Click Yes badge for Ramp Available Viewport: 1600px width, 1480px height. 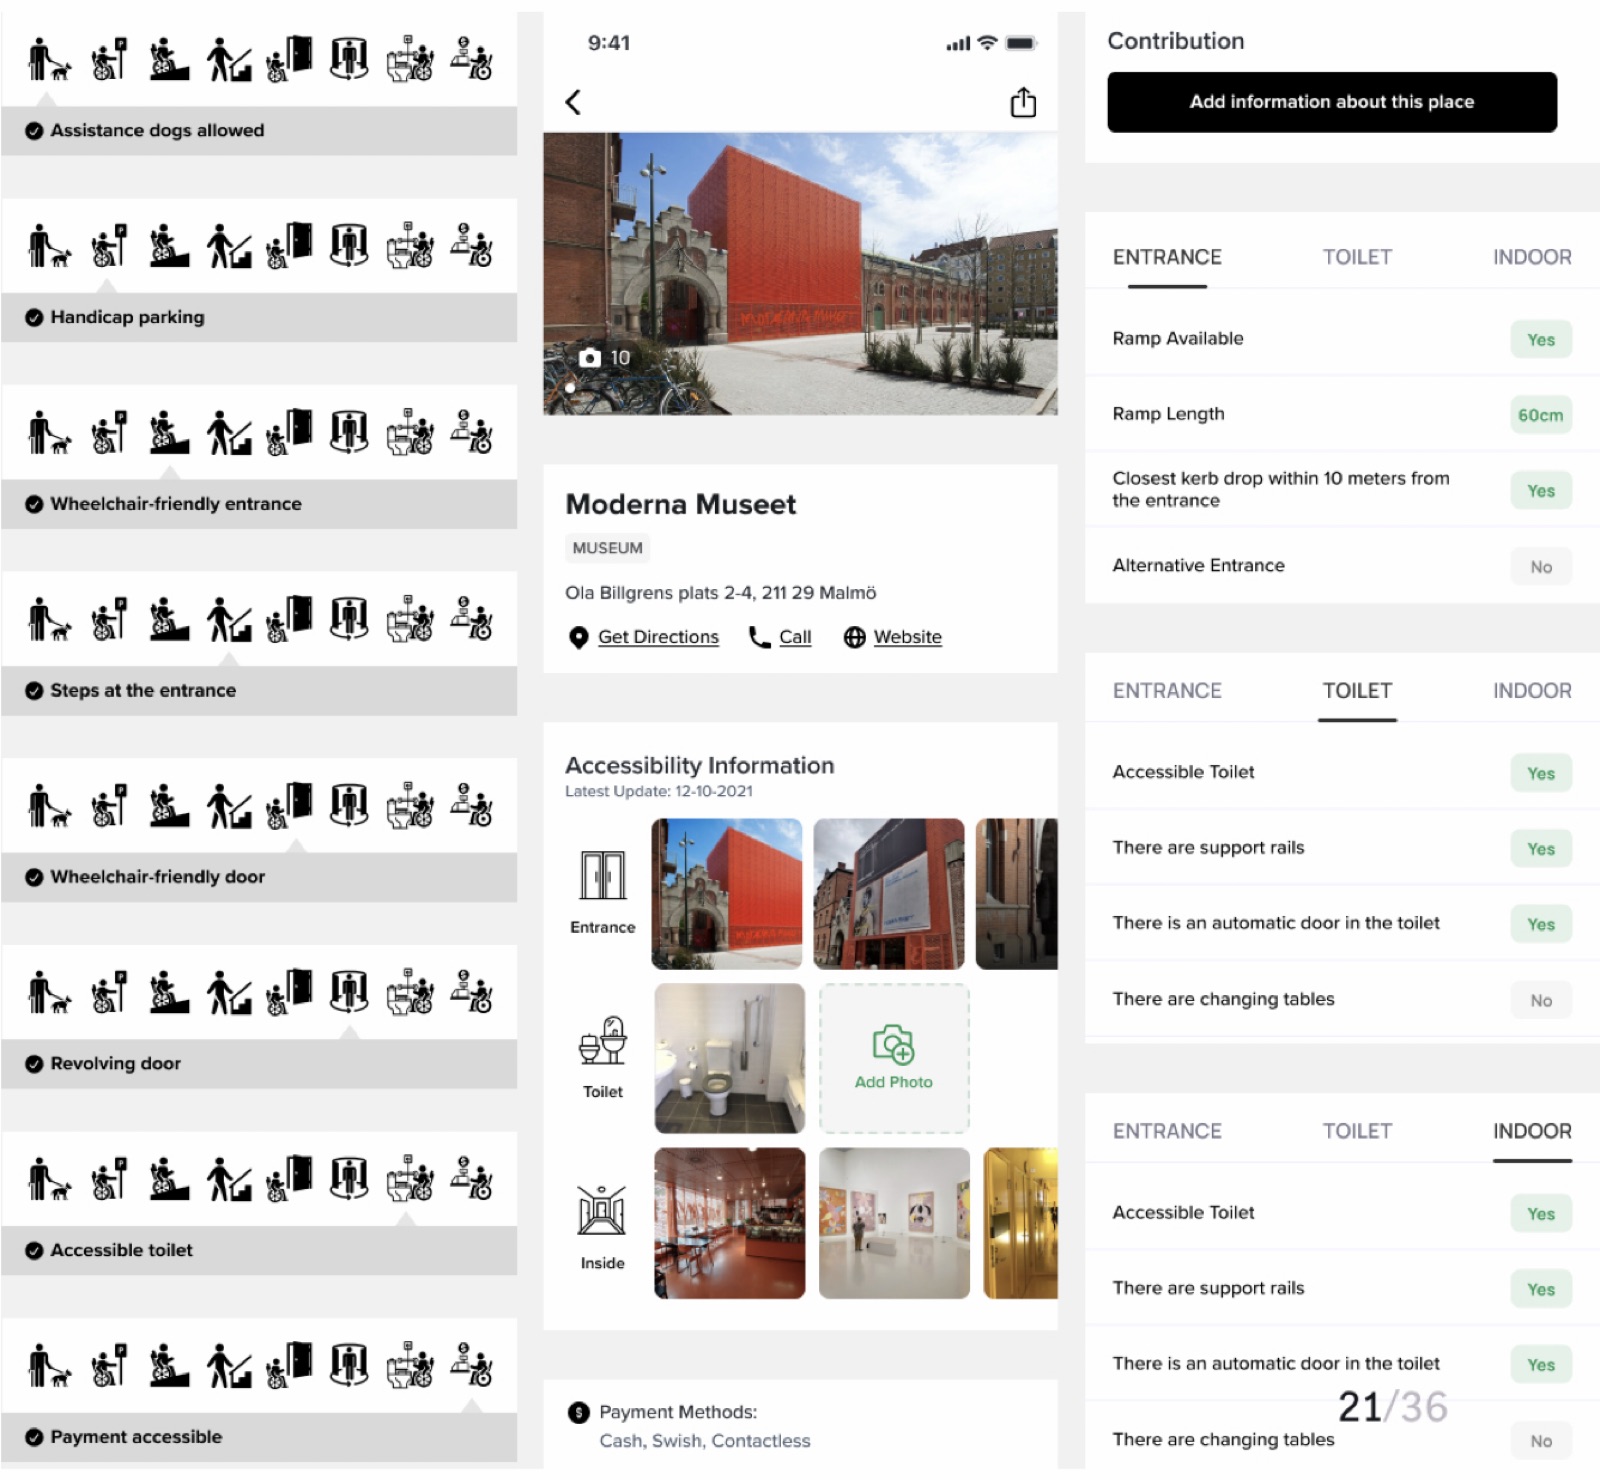pyautogui.click(x=1541, y=340)
